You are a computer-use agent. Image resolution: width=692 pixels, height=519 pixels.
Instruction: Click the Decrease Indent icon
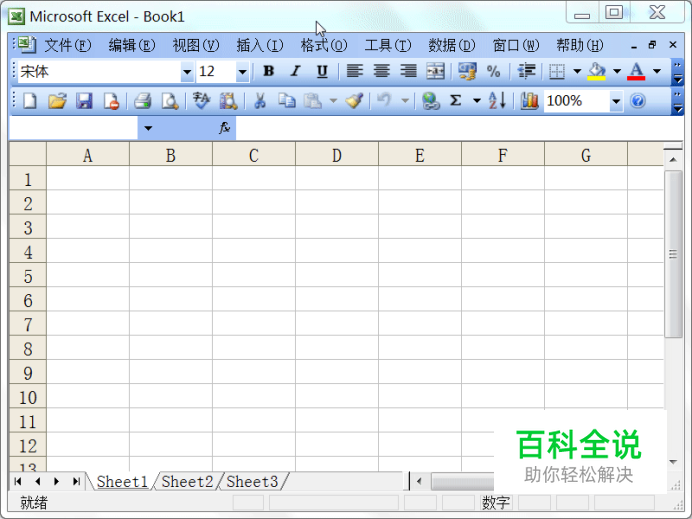click(526, 71)
